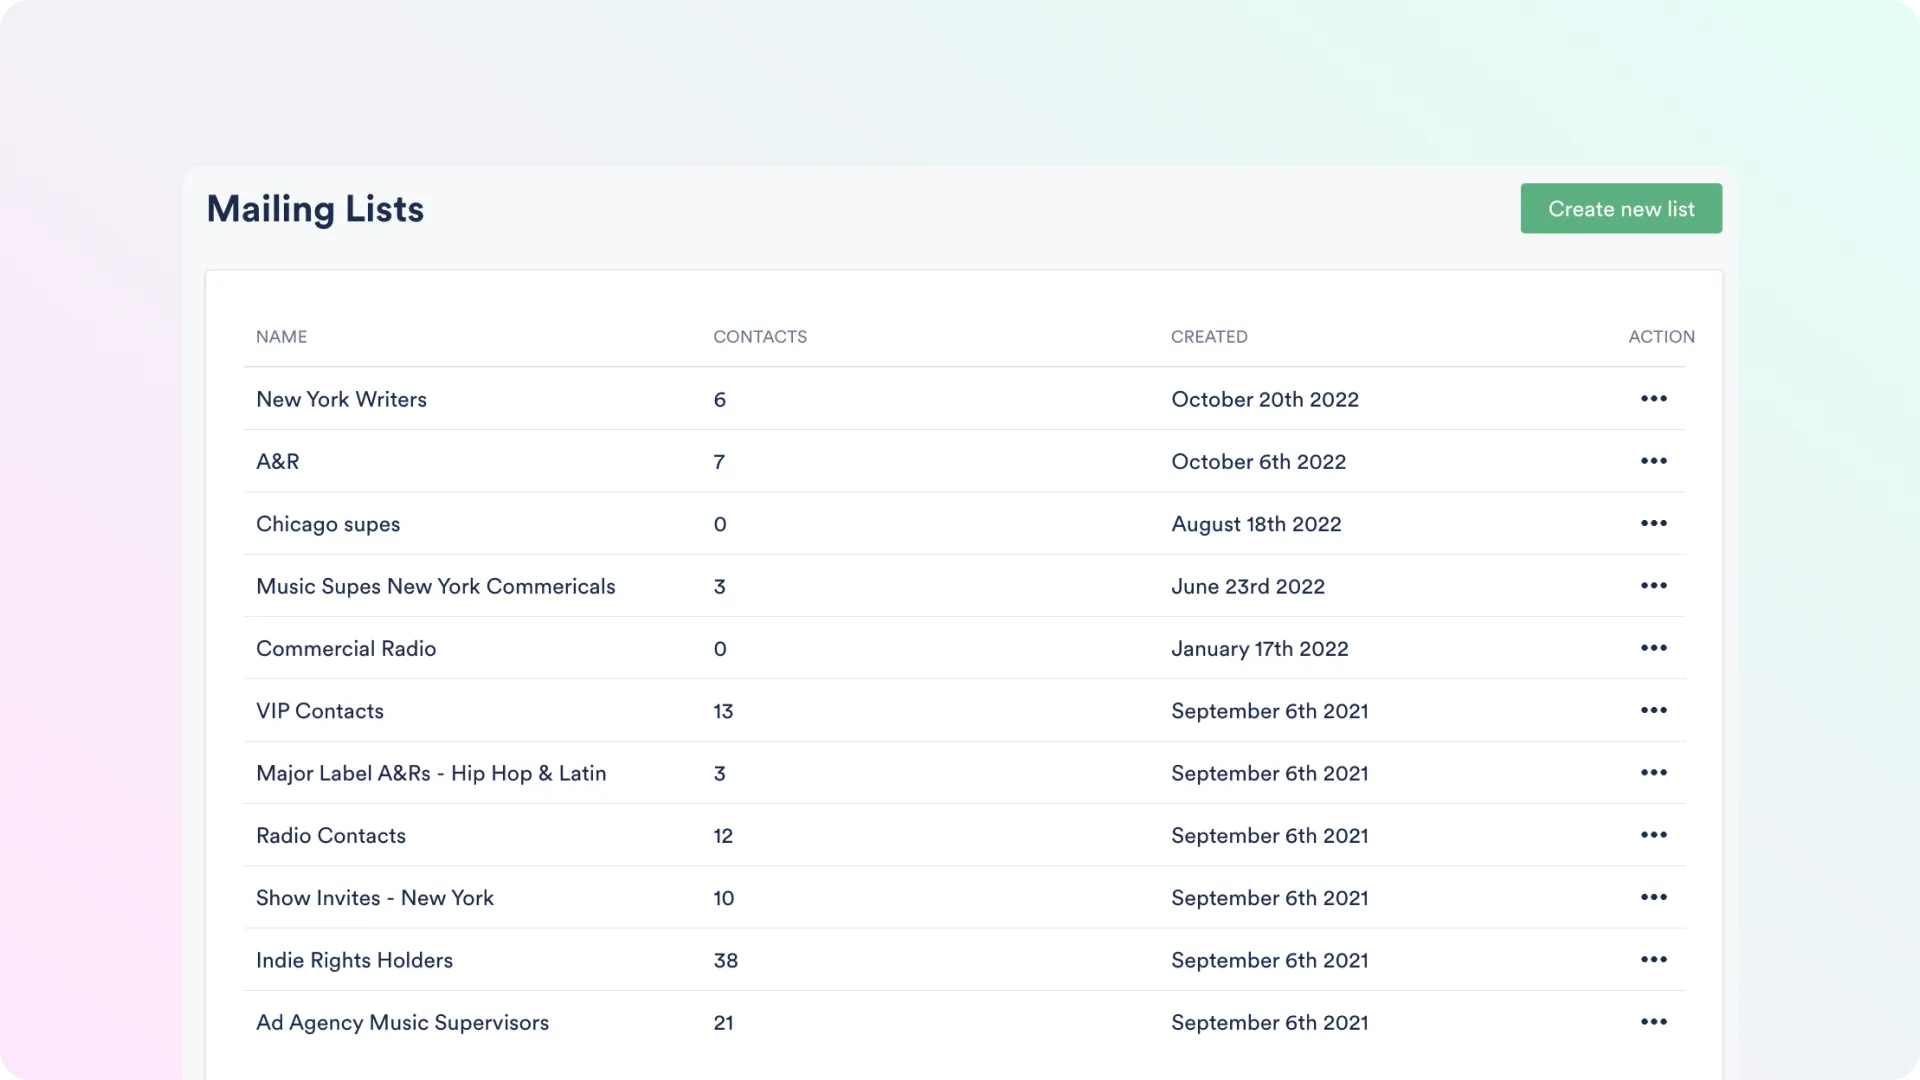The image size is (1920, 1080).
Task: Select the New York Writers mailing list
Action: click(x=341, y=399)
